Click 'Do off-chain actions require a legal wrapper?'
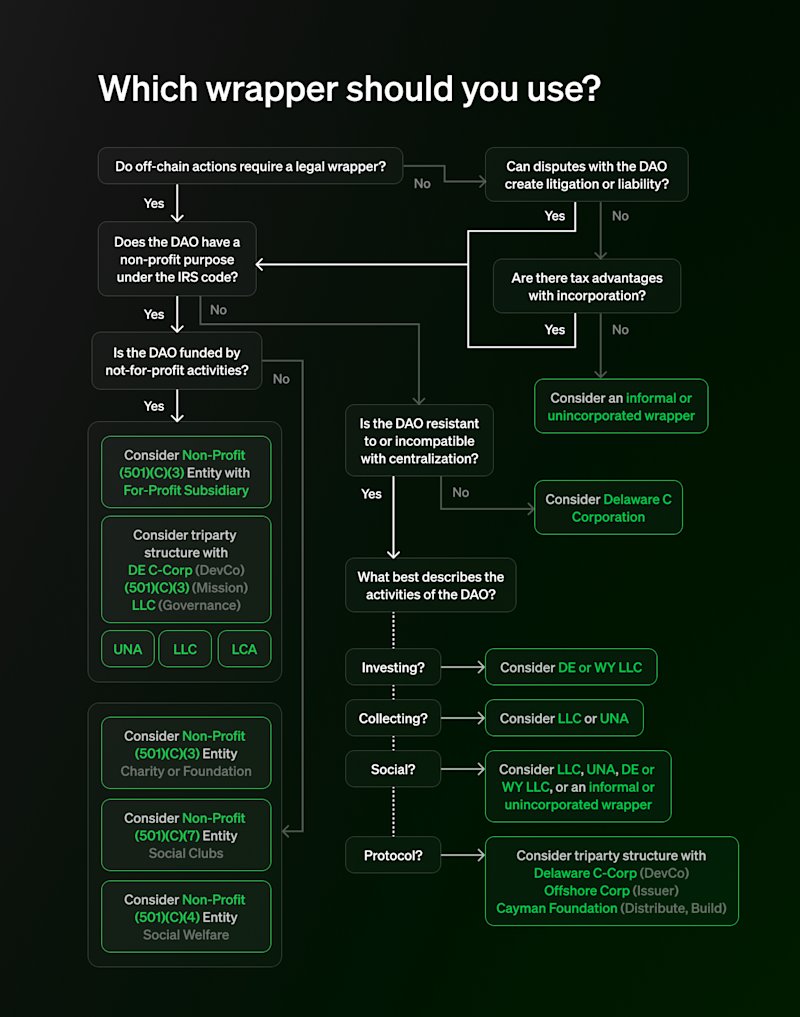This screenshot has width=800, height=1017. 250,166
